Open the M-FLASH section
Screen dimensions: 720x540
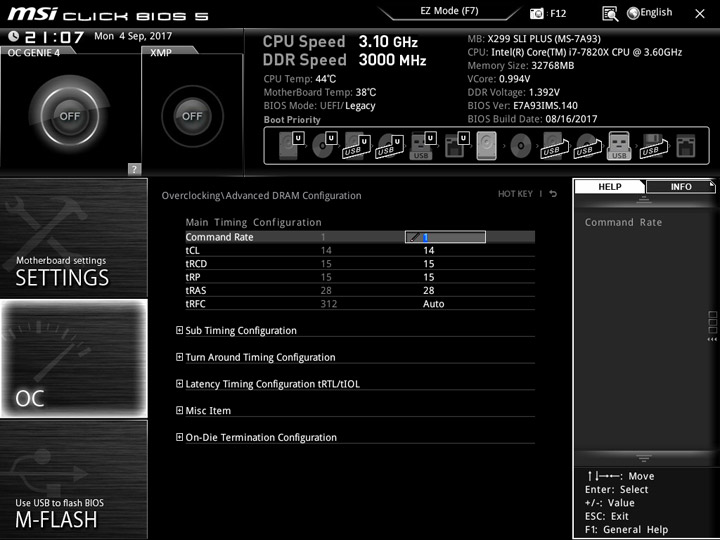point(73,479)
